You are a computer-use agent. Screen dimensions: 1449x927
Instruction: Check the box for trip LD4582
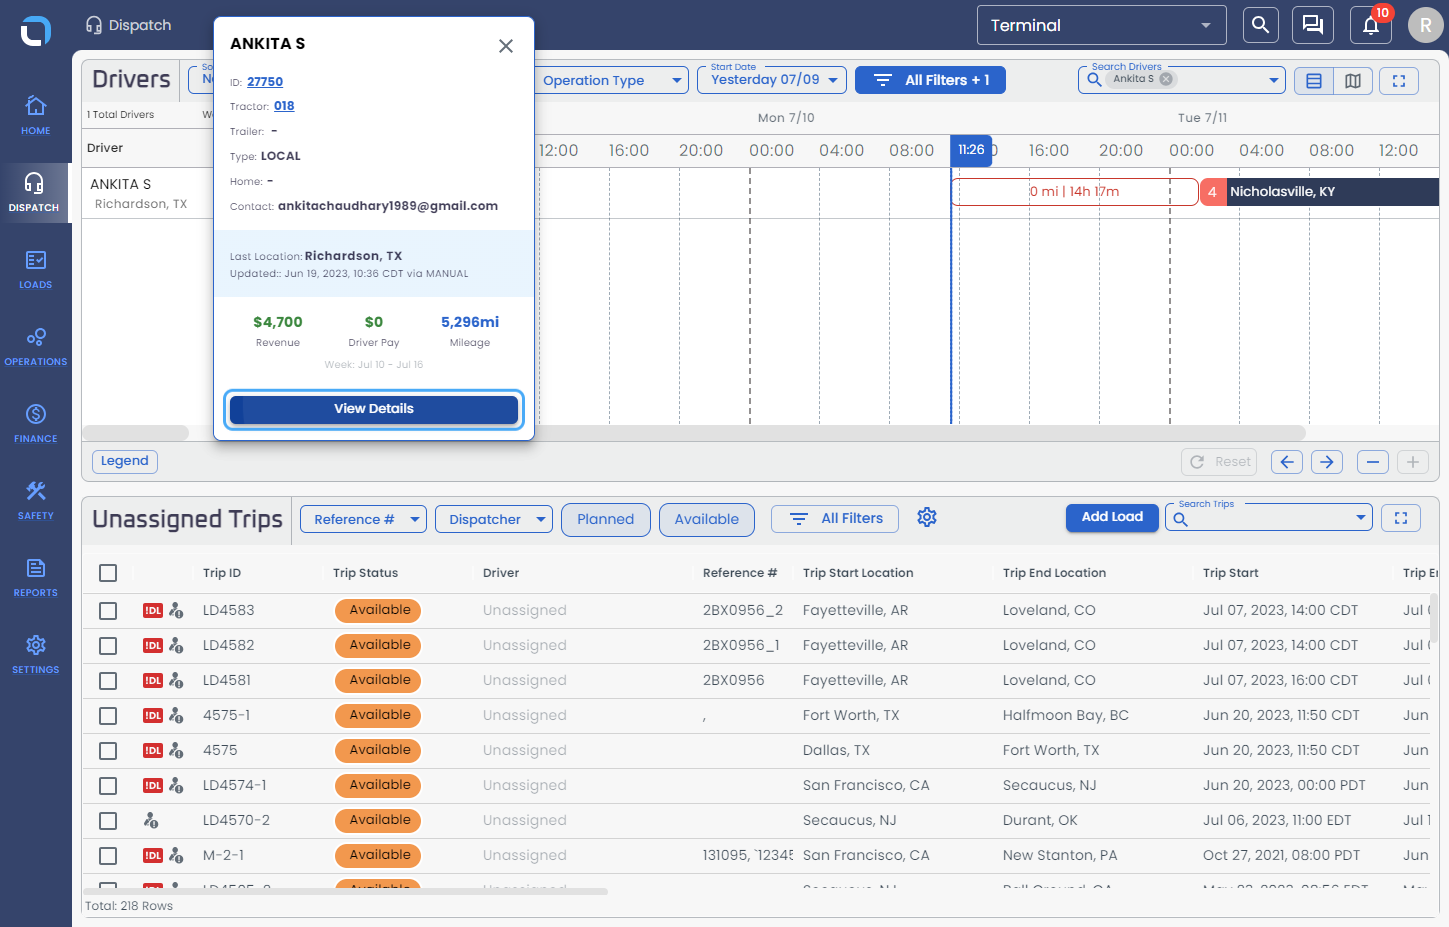point(108,646)
